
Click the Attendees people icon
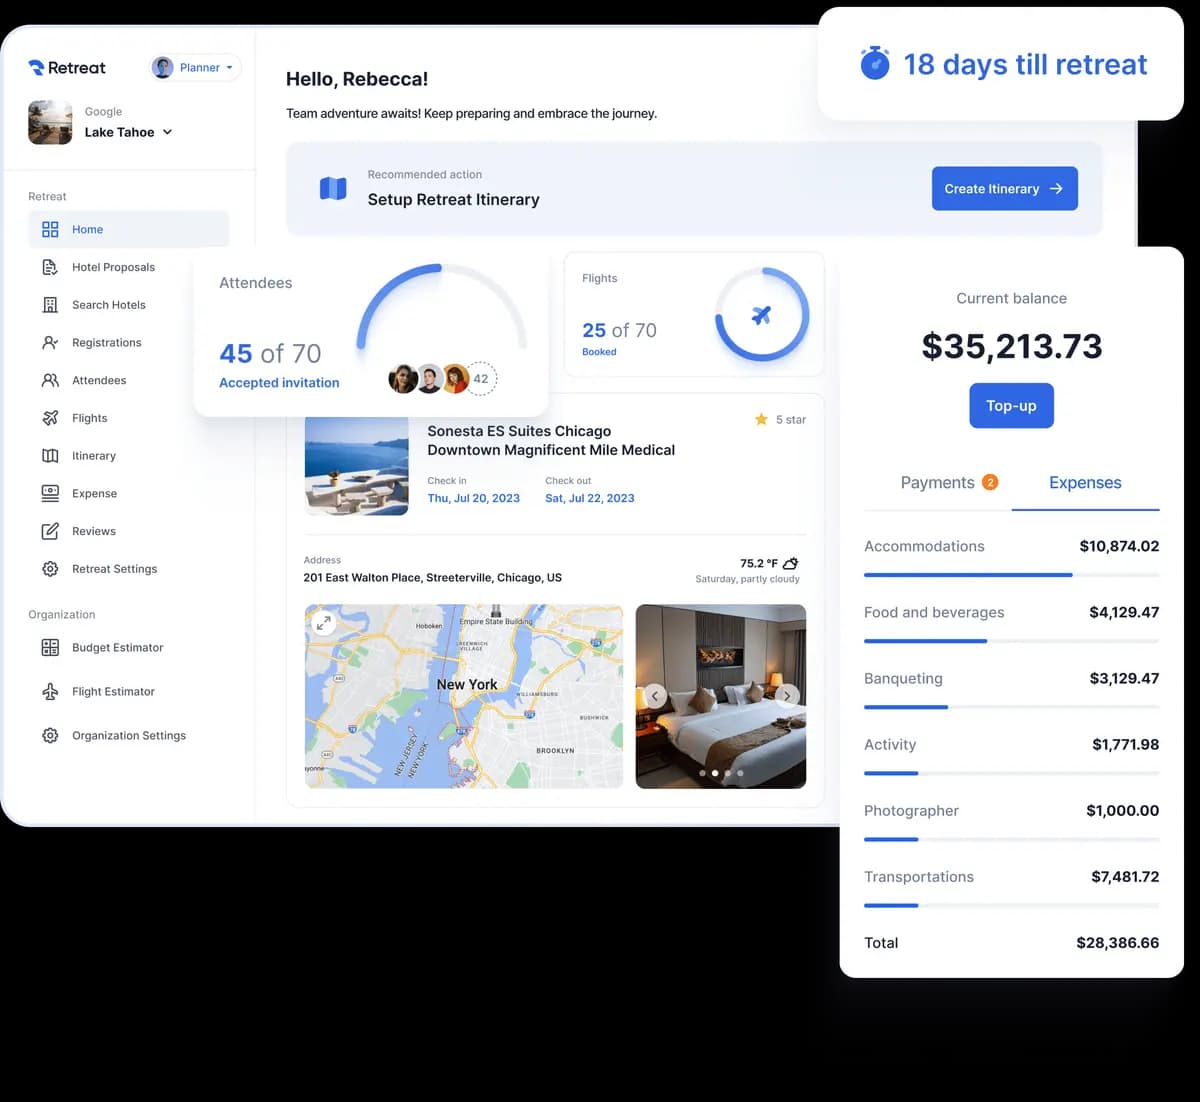50,380
